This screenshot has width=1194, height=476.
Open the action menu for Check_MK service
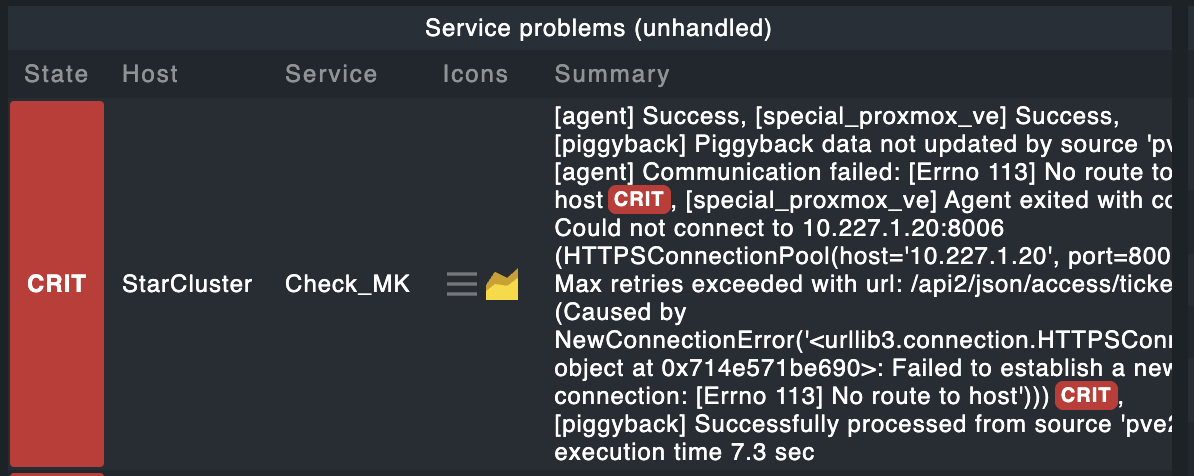point(461,285)
